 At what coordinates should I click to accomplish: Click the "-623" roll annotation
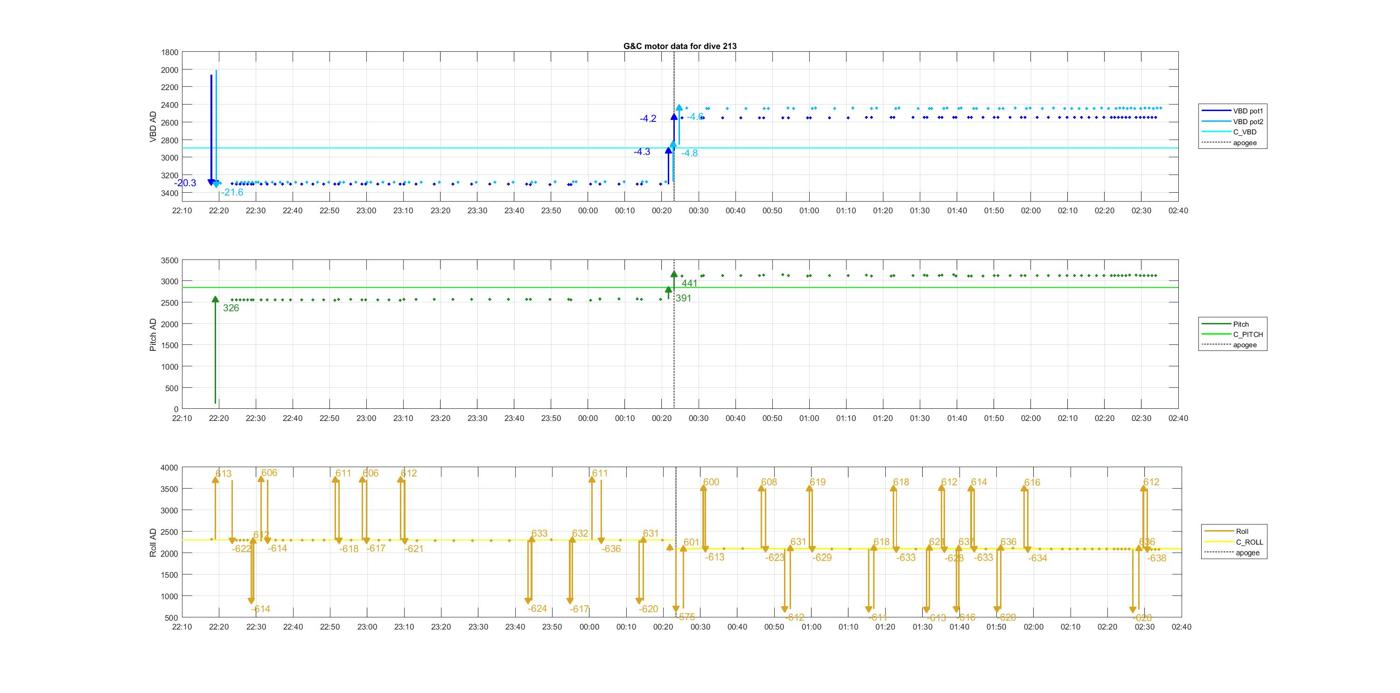[x=775, y=557]
